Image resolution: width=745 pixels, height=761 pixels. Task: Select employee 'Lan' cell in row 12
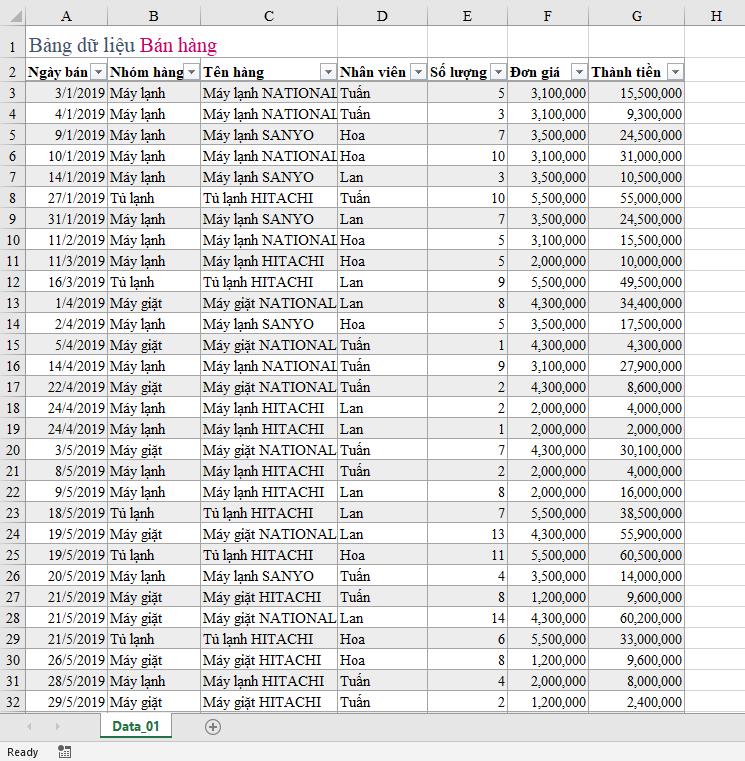pos(382,282)
